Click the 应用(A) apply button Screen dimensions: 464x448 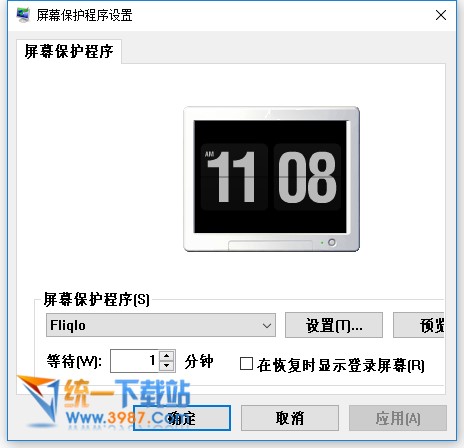tap(398, 418)
